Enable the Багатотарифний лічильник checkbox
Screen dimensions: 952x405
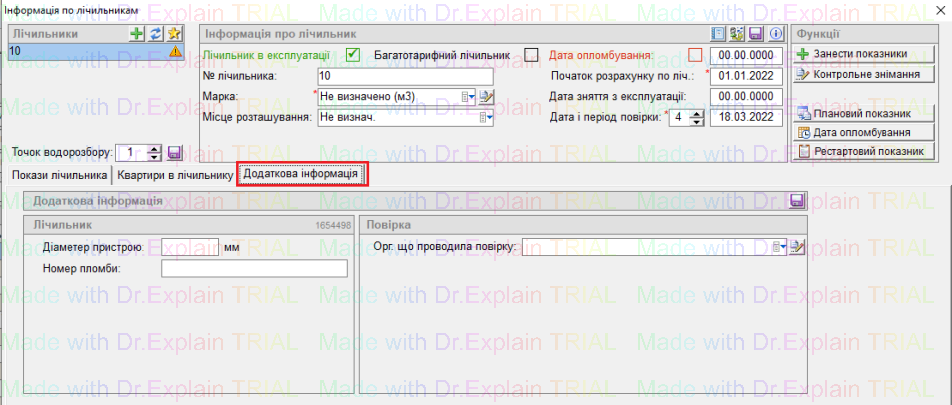click(x=531, y=55)
